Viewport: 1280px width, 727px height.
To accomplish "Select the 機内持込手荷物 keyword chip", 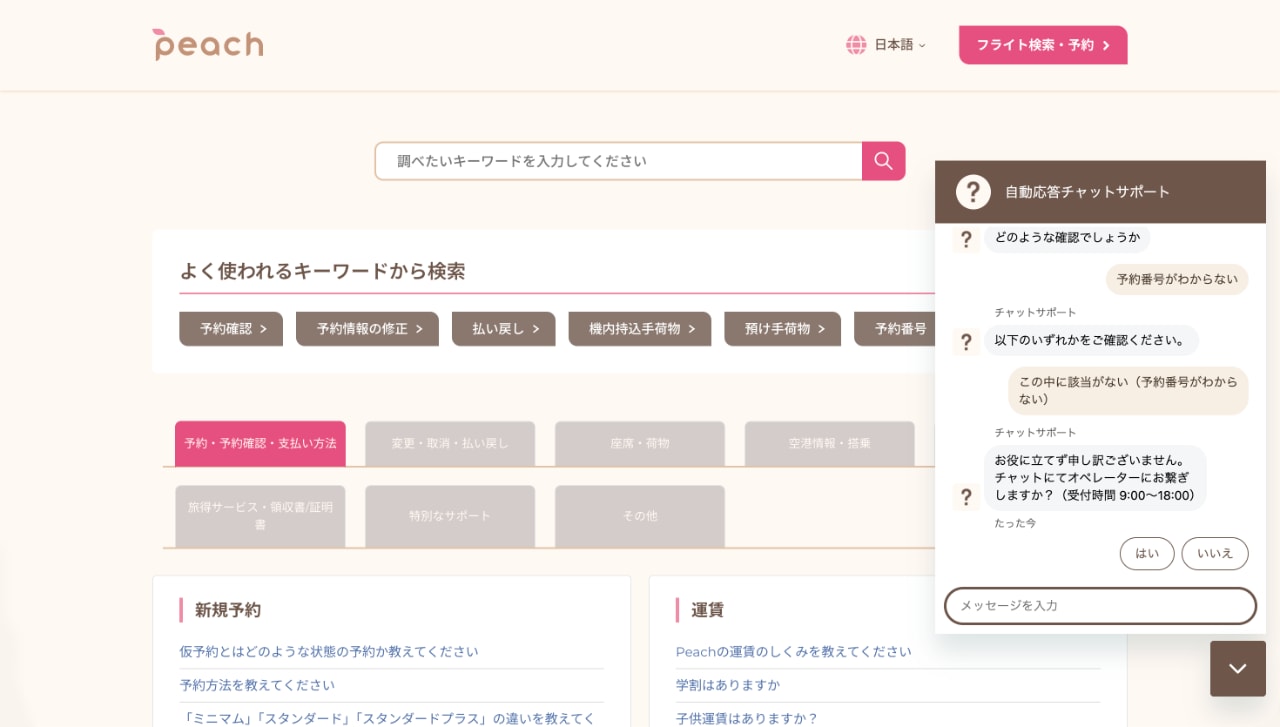I will [x=640, y=329].
